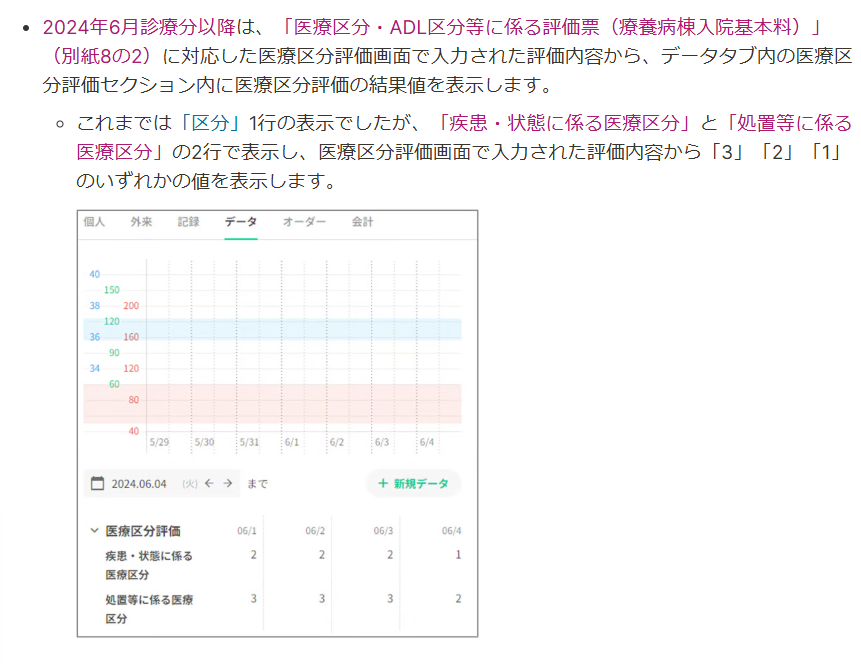Click the 5/30 chart date label
This screenshot has width=861, height=664.
pos(204,442)
